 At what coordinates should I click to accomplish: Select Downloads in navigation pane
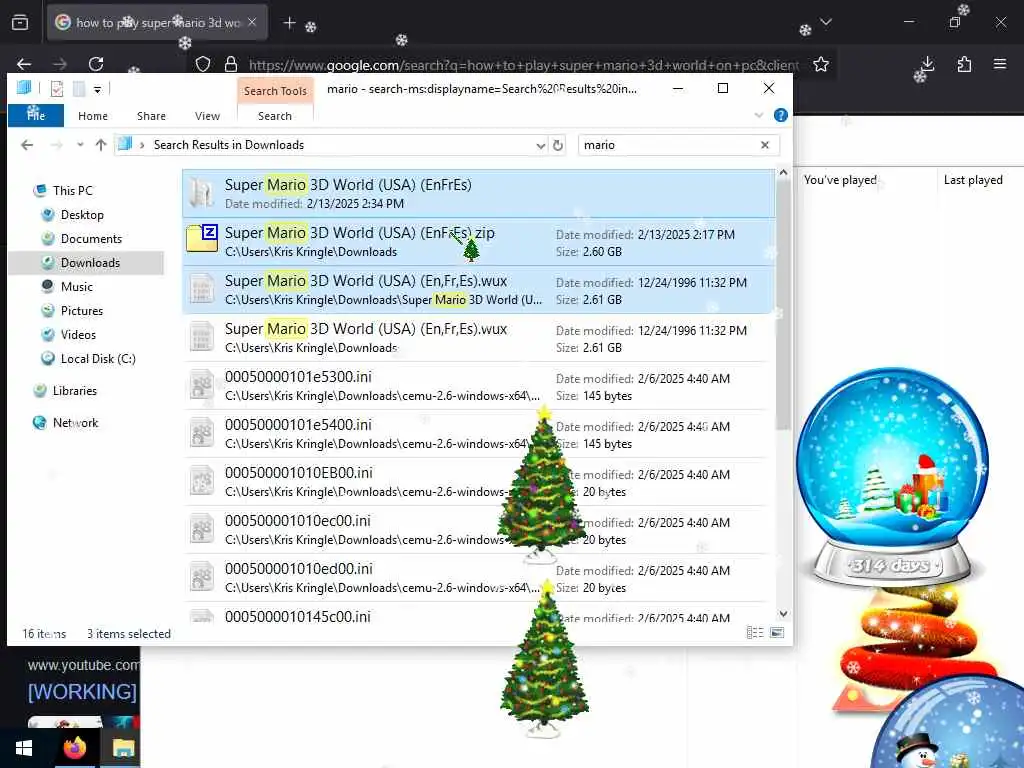pyautogui.click(x=90, y=263)
